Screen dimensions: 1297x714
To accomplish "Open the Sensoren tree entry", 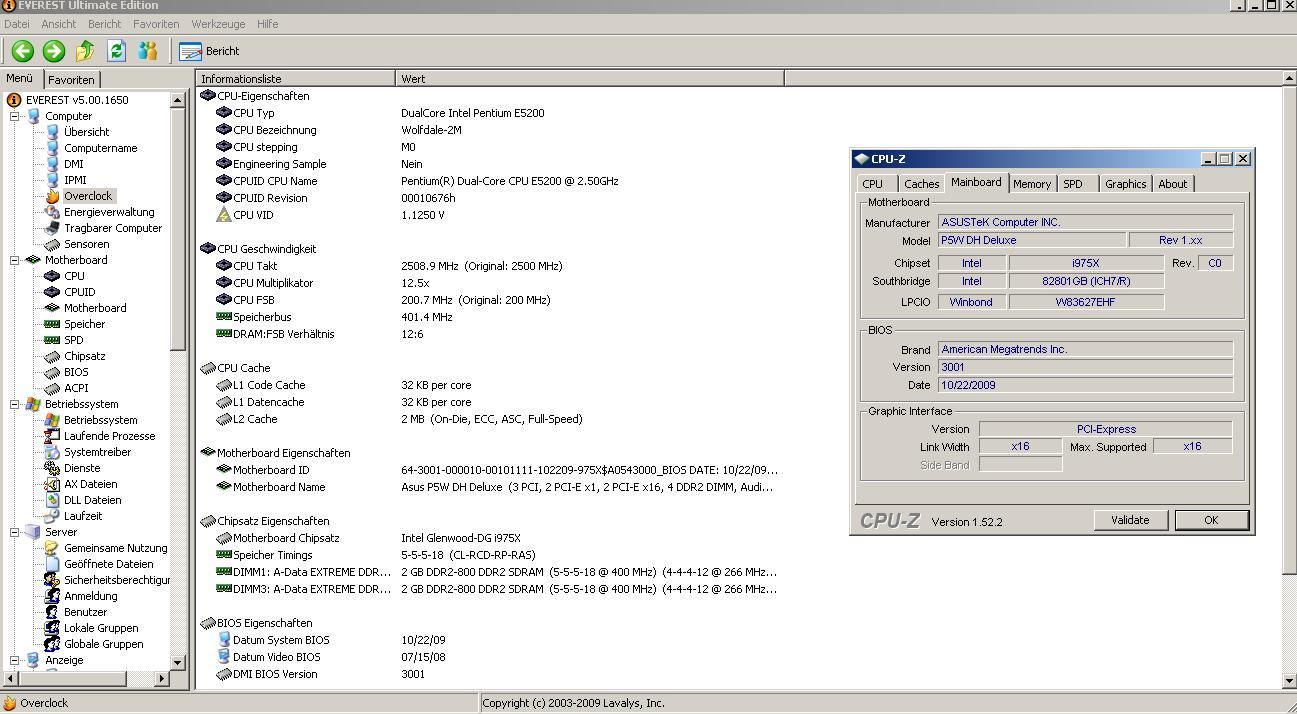I will [x=86, y=244].
